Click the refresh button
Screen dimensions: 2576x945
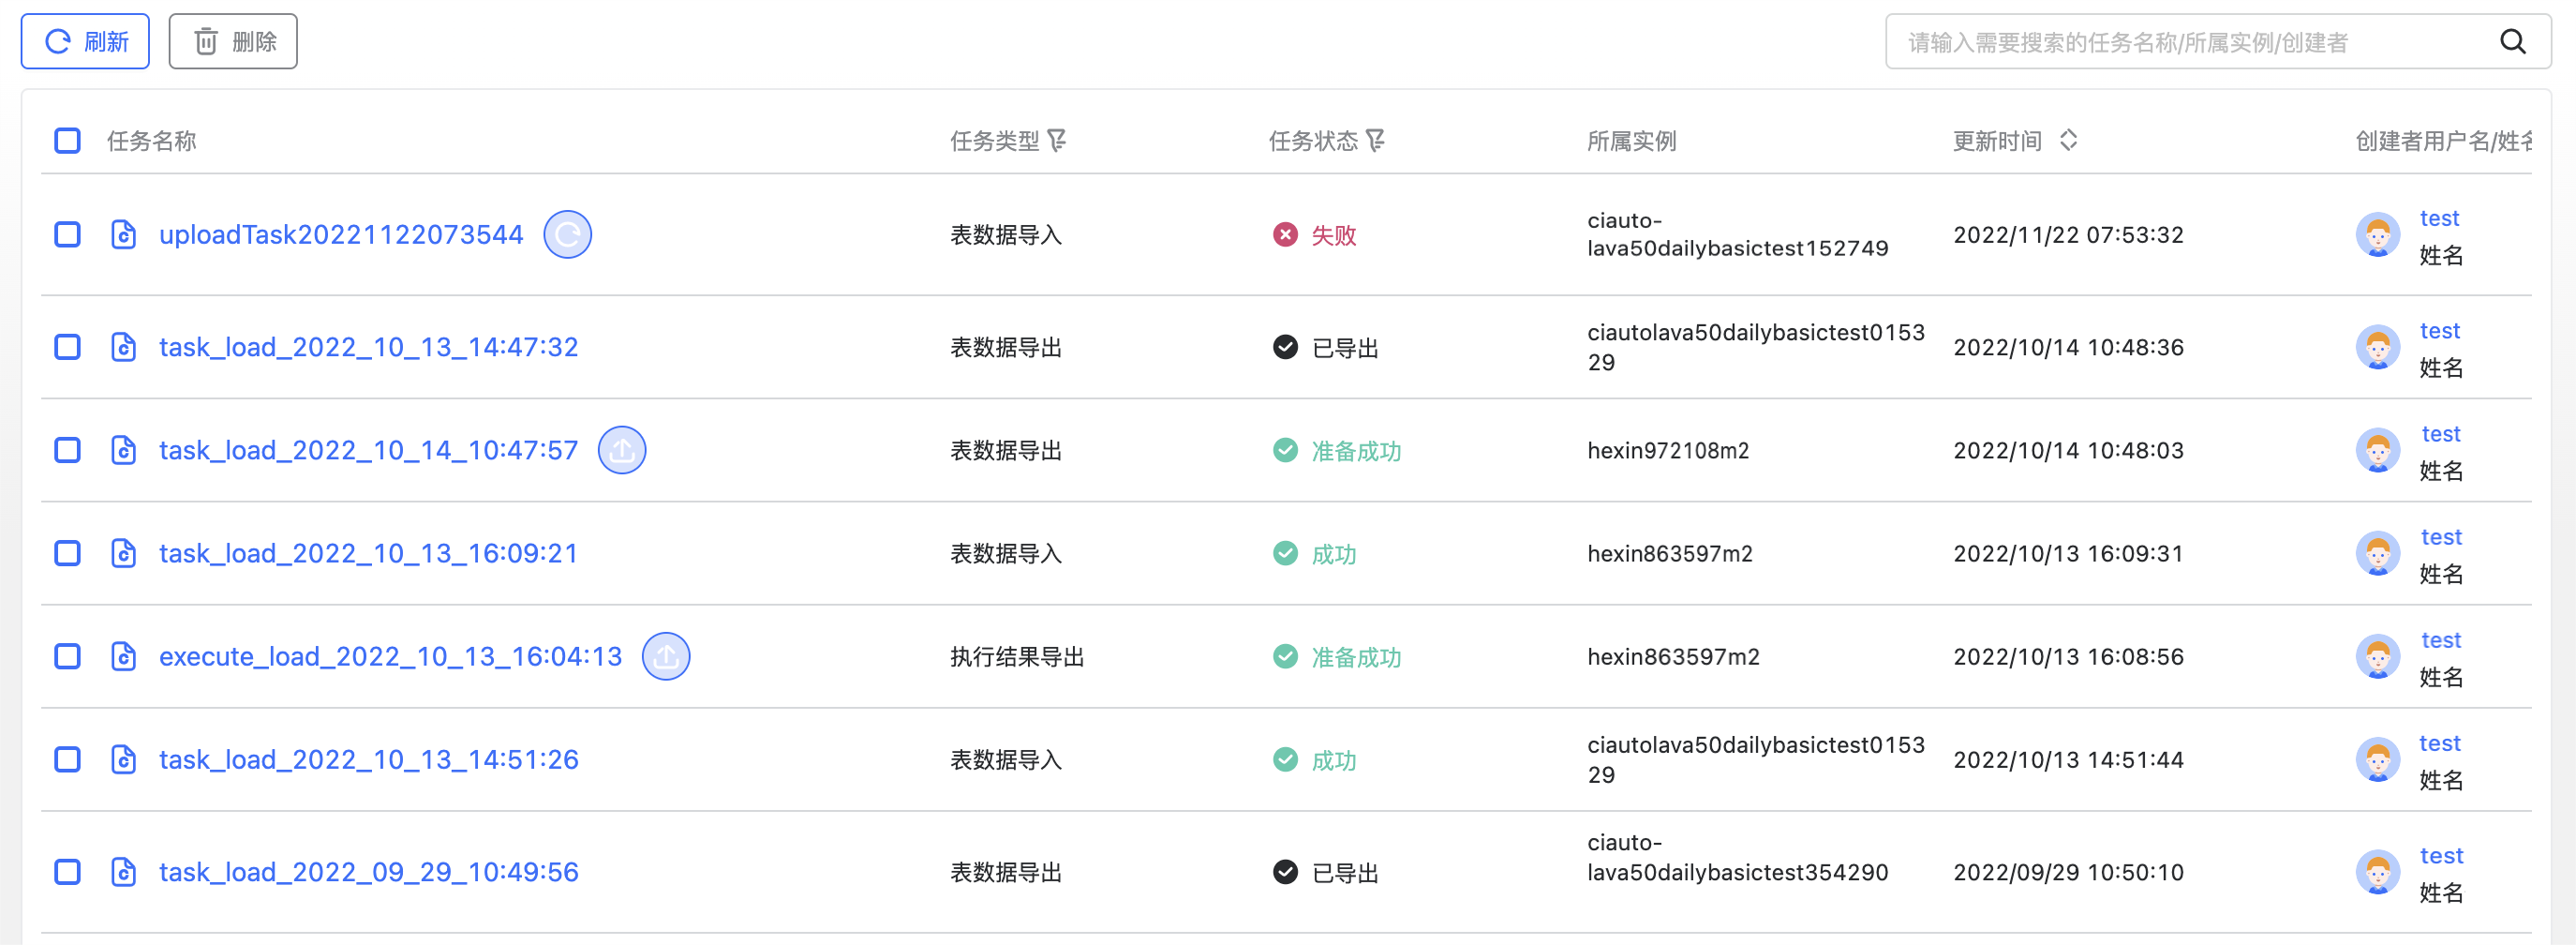click(86, 42)
